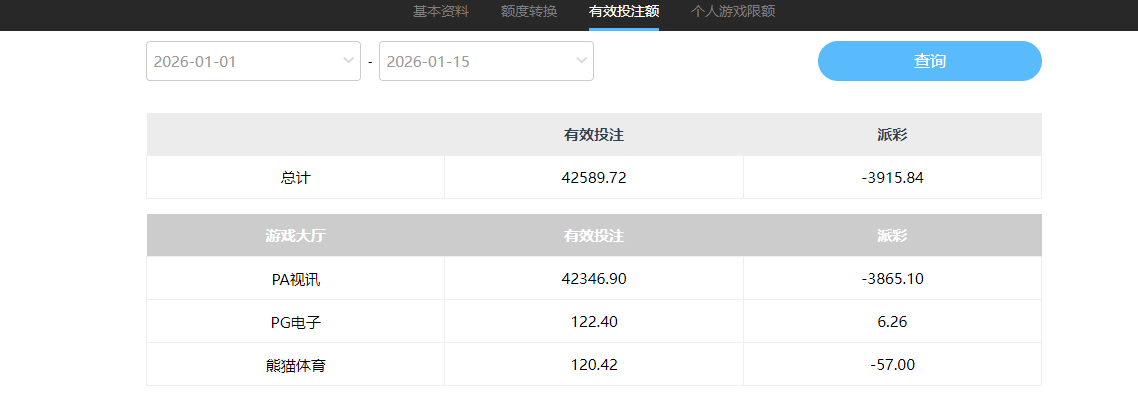Go to the 个人游戏限额 tab
The width and height of the screenshot is (1138, 402).
pos(733,12)
